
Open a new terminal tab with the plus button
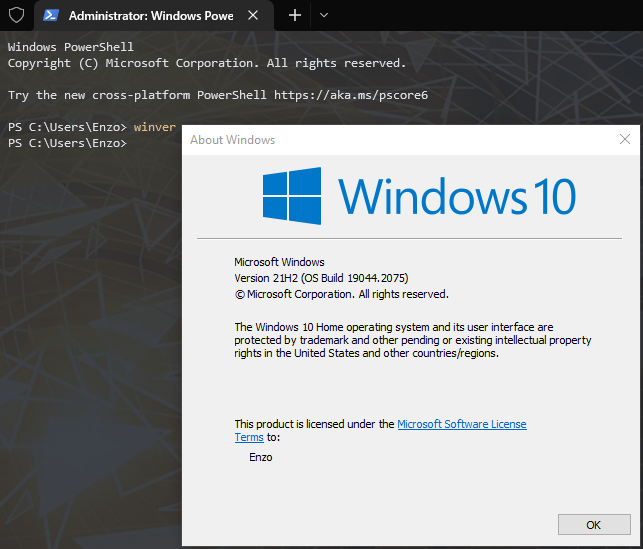click(x=294, y=16)
